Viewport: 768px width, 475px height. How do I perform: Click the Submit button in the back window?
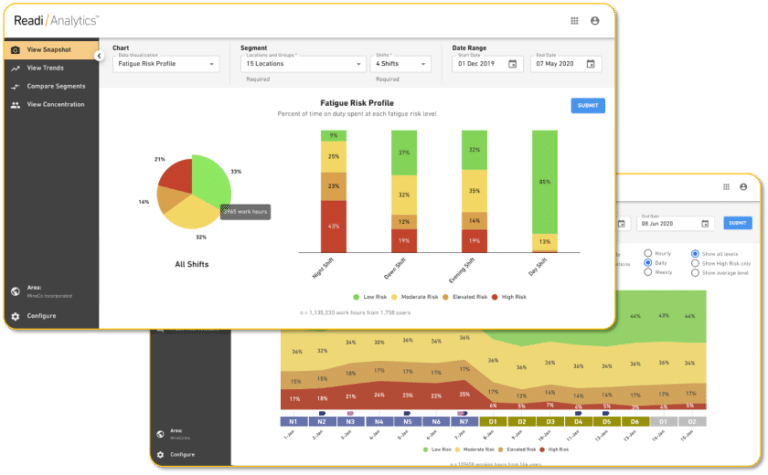pyautogui.click(x=738, y=223)
